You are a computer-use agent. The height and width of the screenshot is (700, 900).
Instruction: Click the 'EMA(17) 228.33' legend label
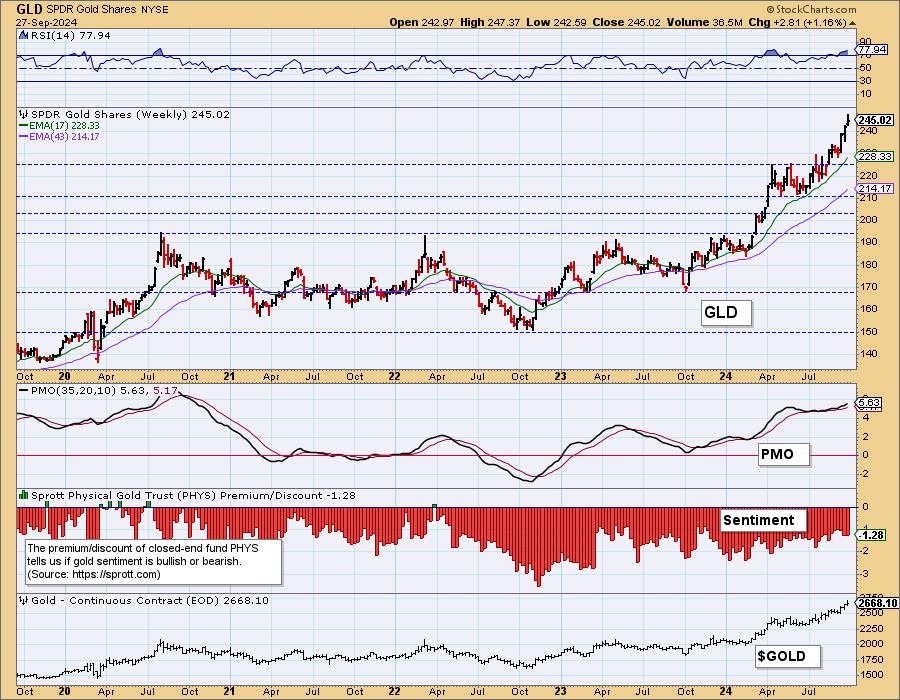[x=64, y=126]
